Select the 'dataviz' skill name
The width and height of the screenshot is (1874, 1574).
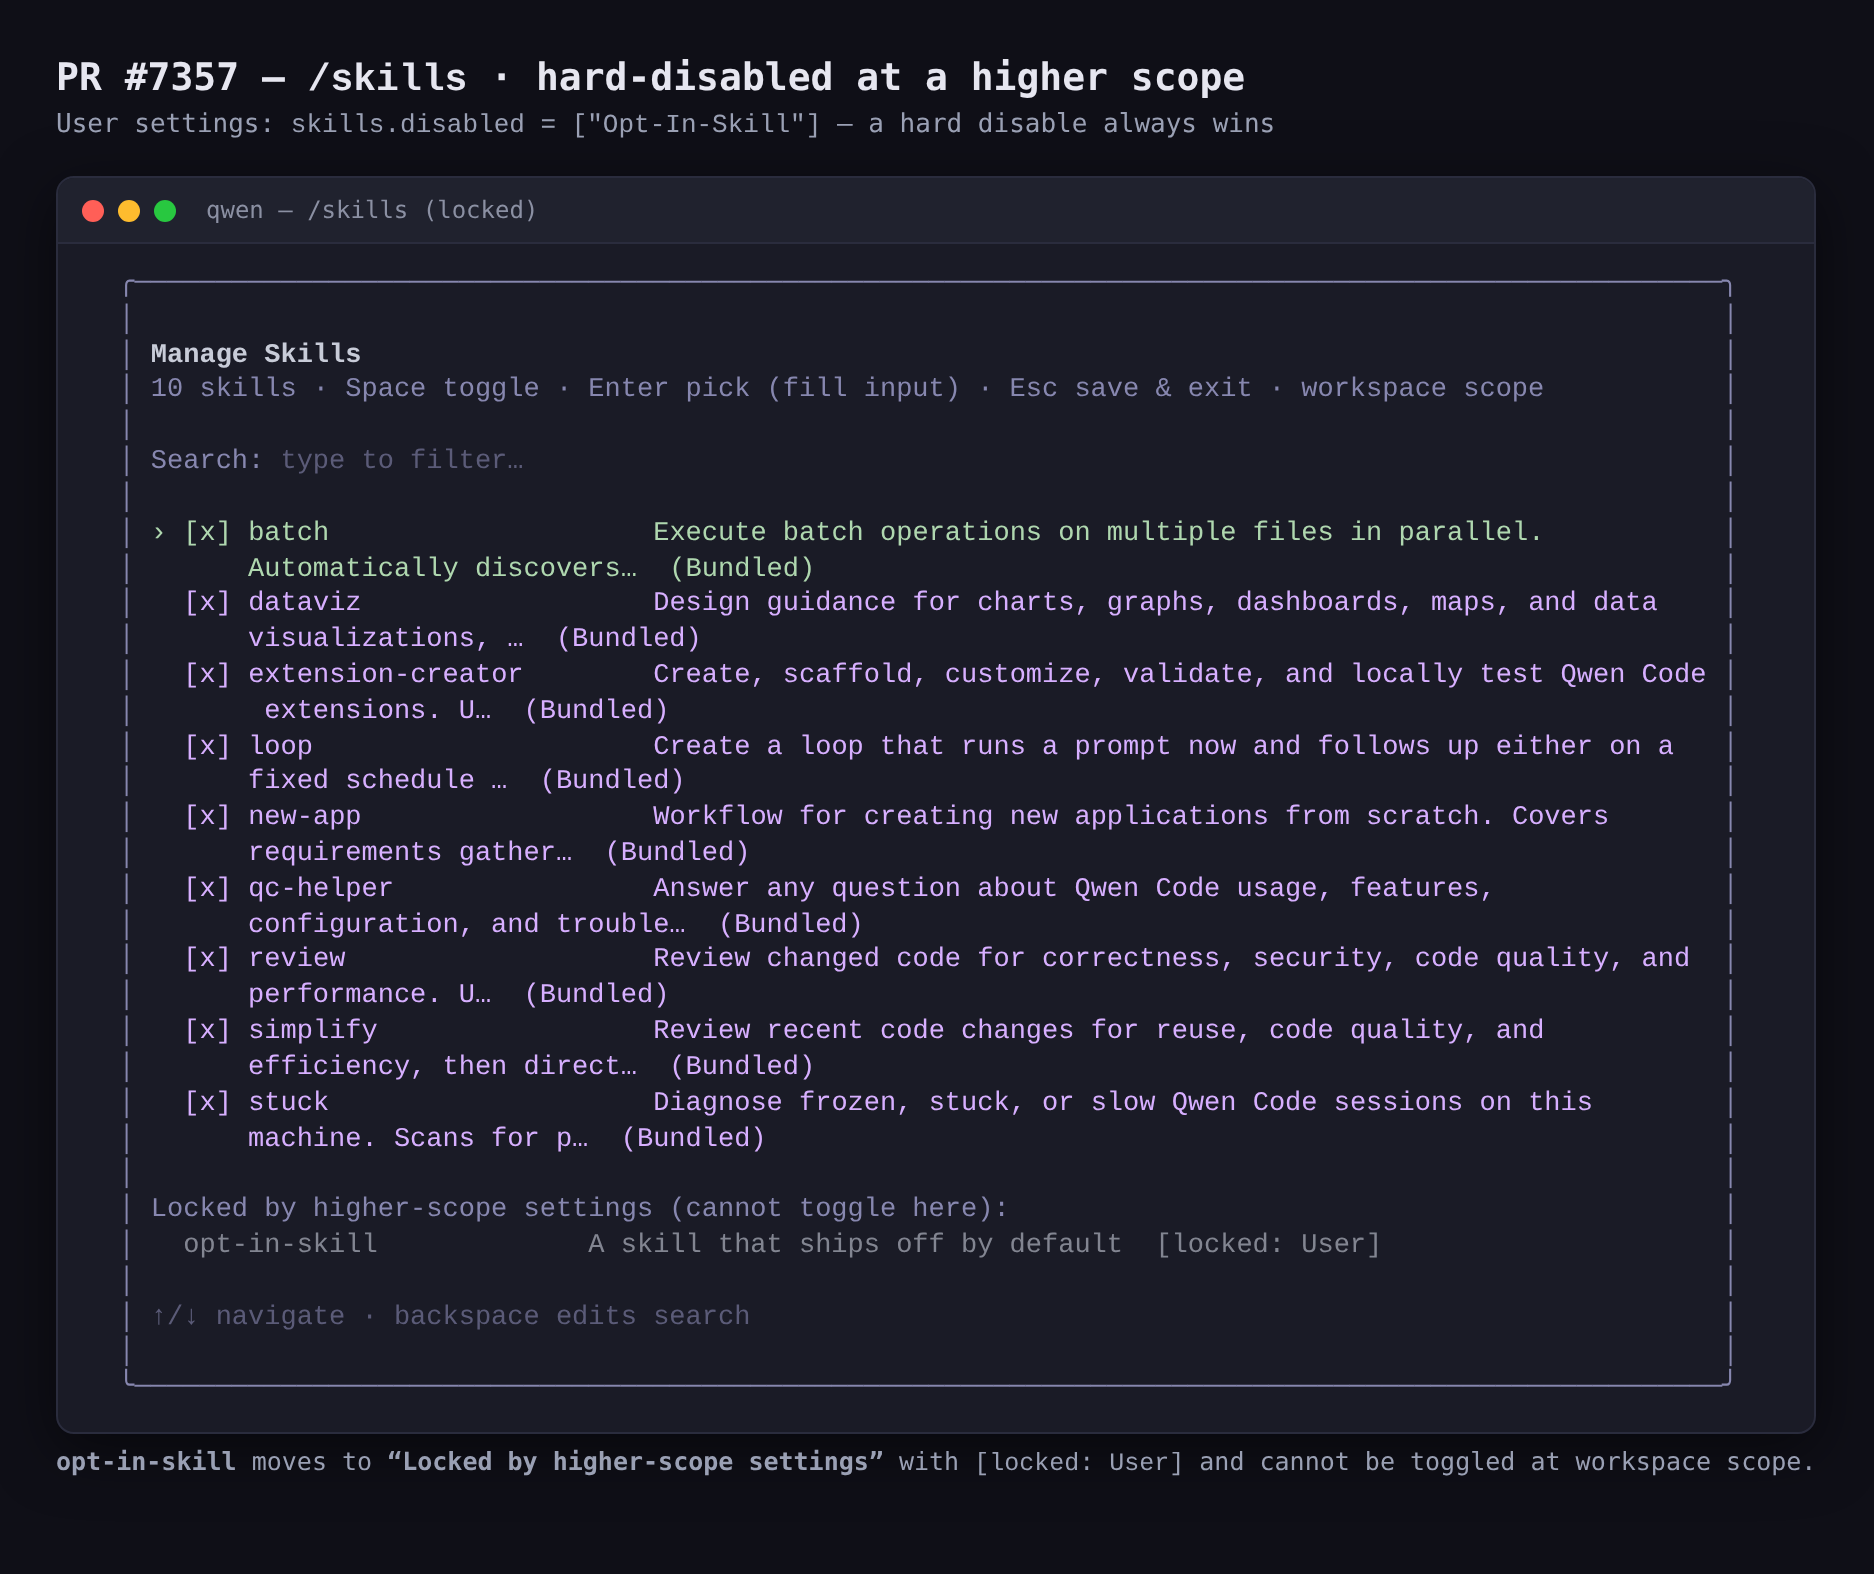pyautogui.click(x=304, y=602)
